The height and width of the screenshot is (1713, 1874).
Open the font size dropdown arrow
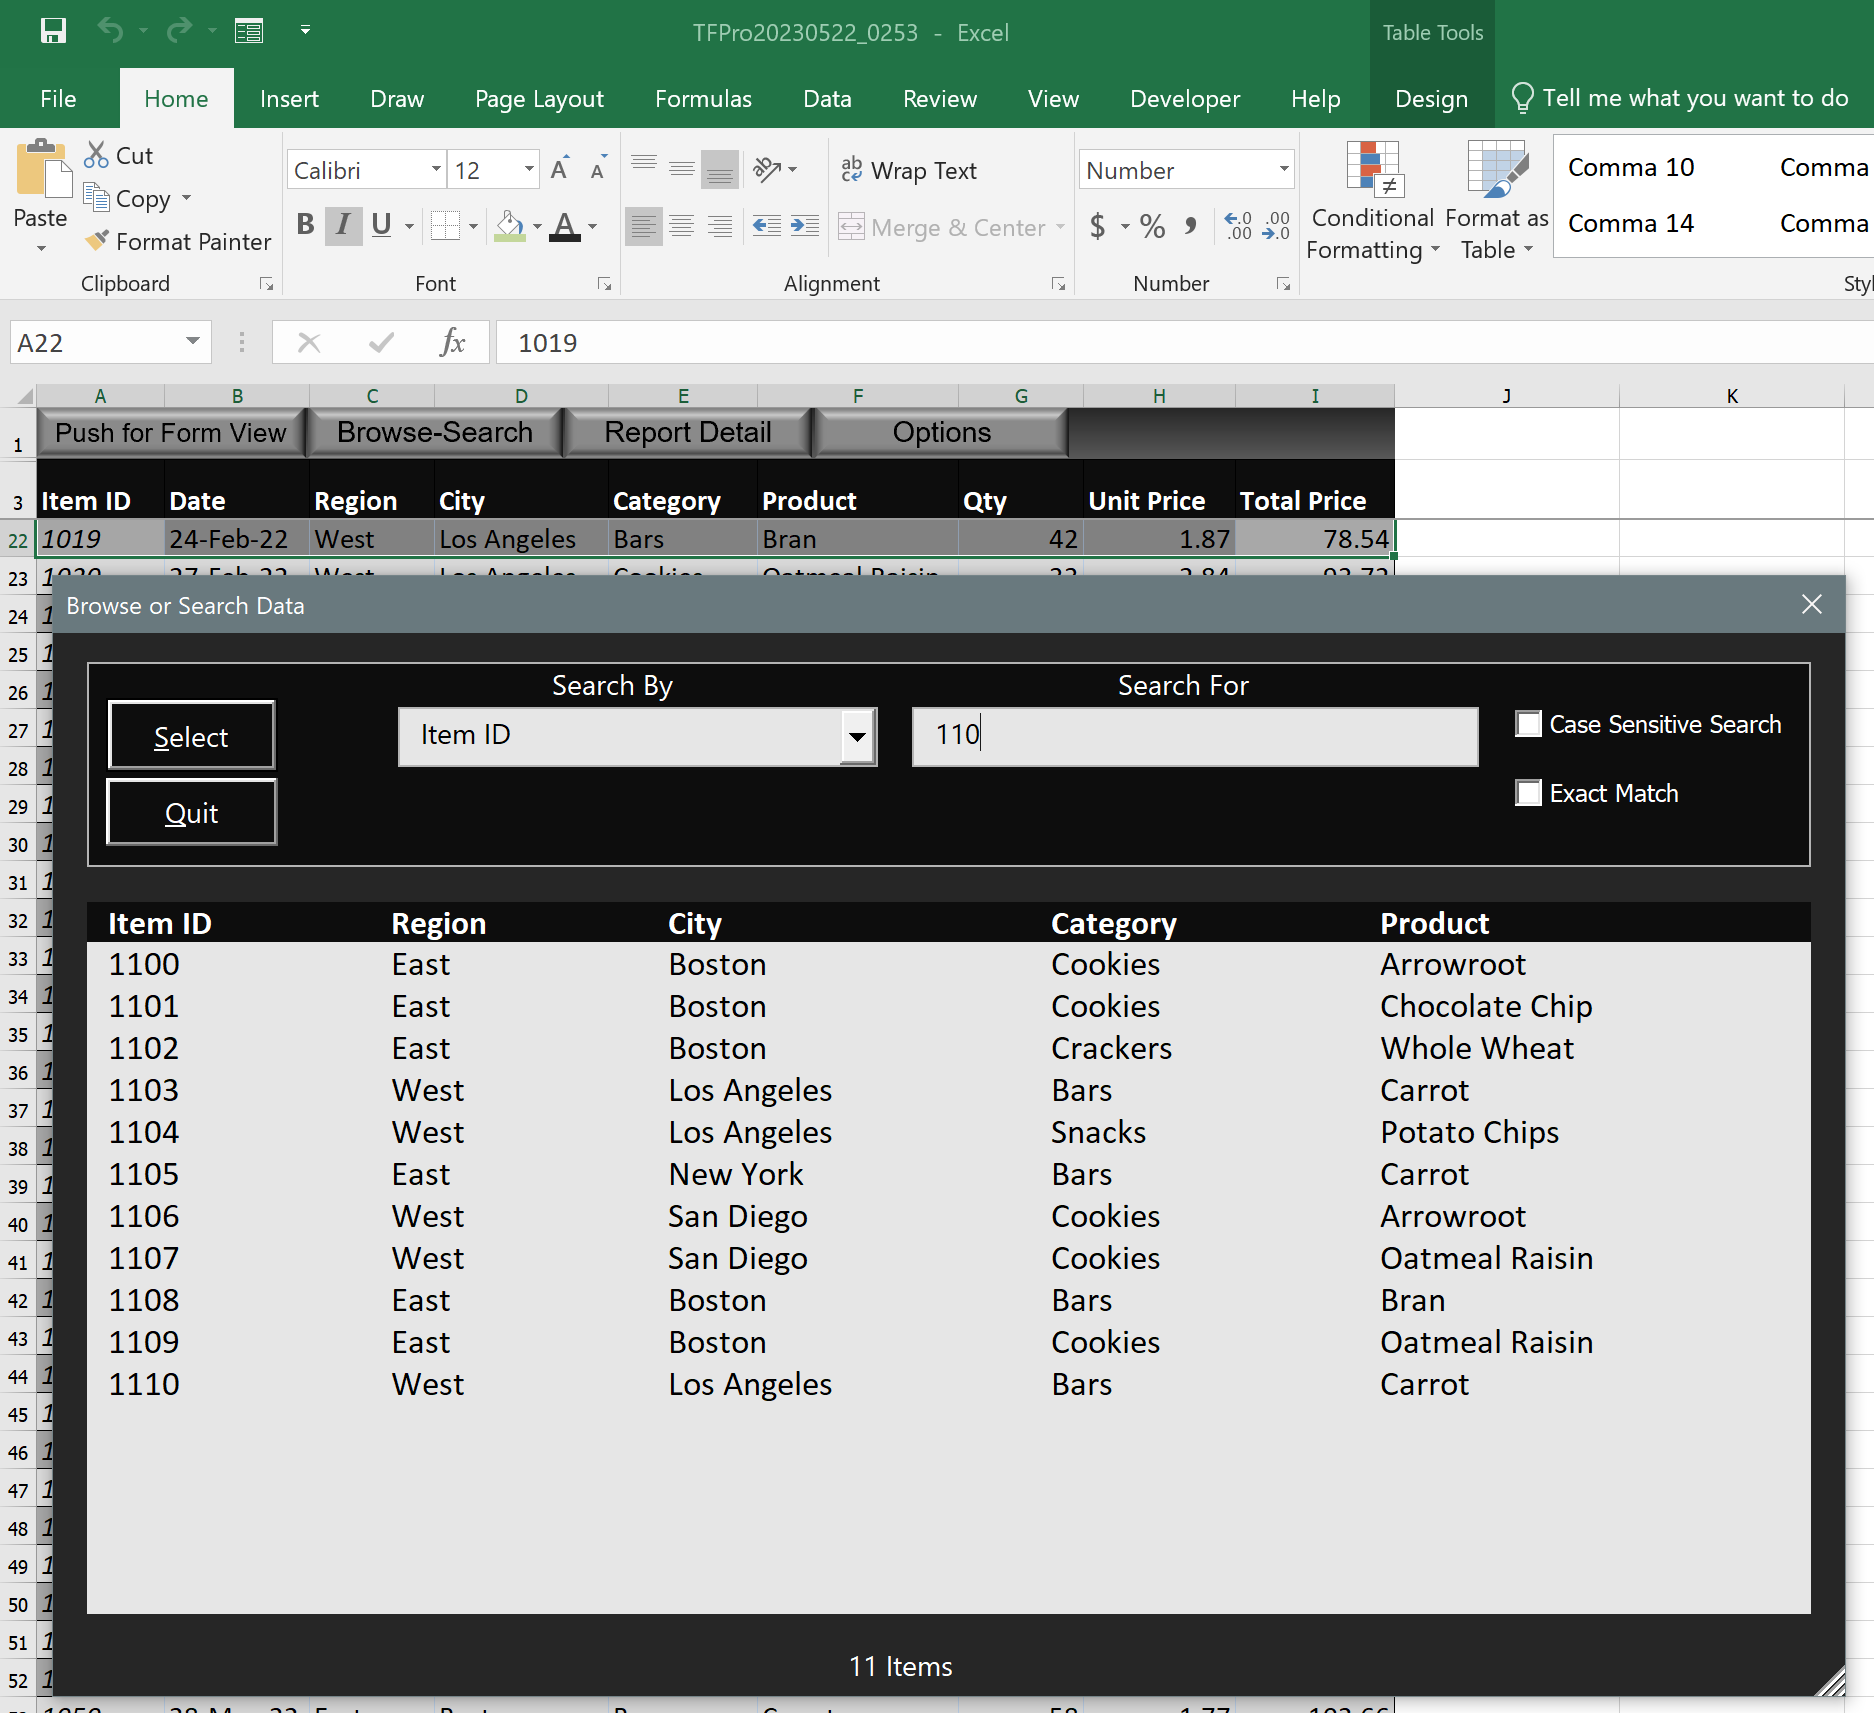point(529,169)
